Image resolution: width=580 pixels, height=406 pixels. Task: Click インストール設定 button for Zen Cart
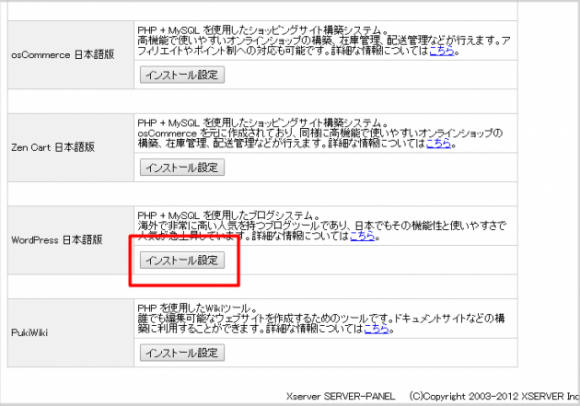click(x=182, y=168)
